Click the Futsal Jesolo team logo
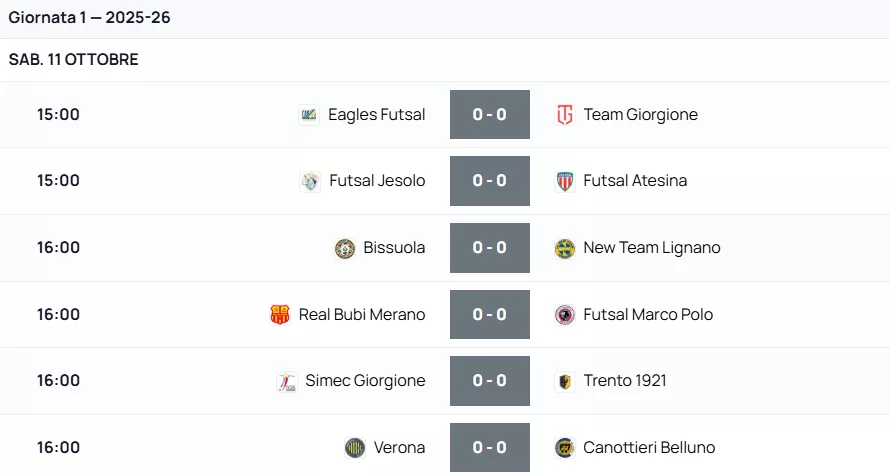This screenshot has height=476, width=890. (x=310, y=181)
